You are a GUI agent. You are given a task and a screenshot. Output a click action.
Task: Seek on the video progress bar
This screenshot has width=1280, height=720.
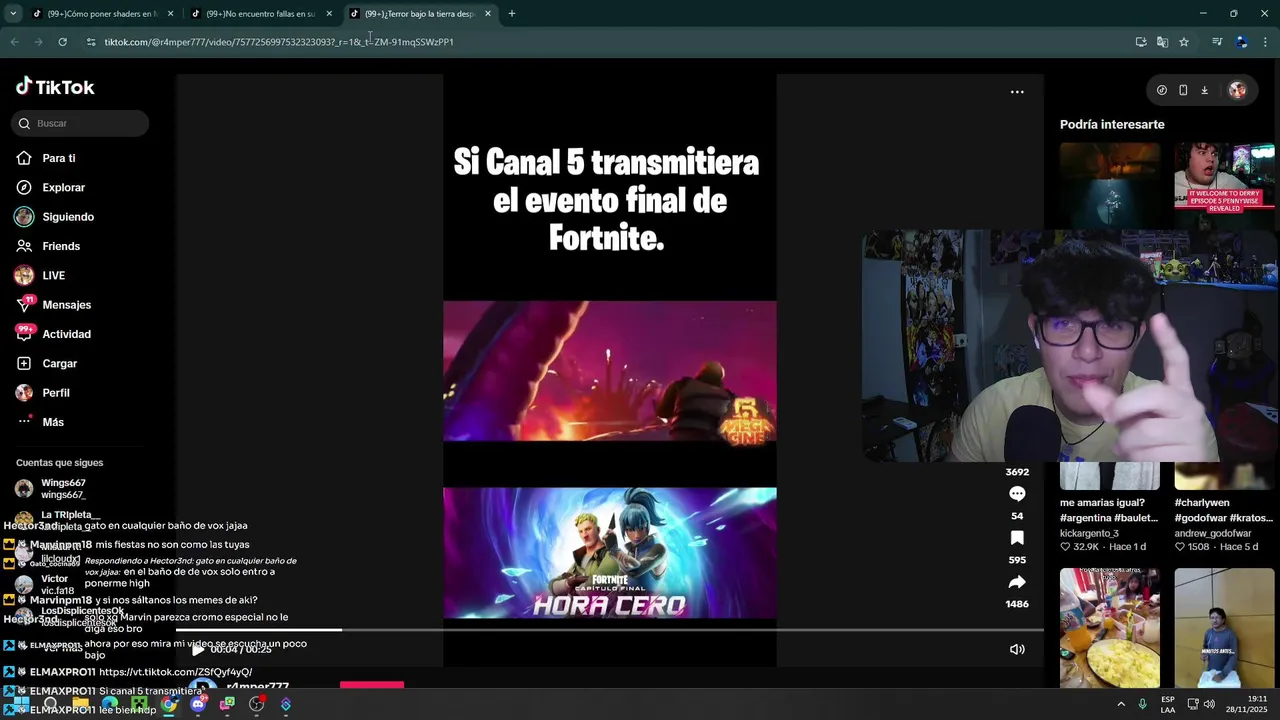click(x=610, y=630)
